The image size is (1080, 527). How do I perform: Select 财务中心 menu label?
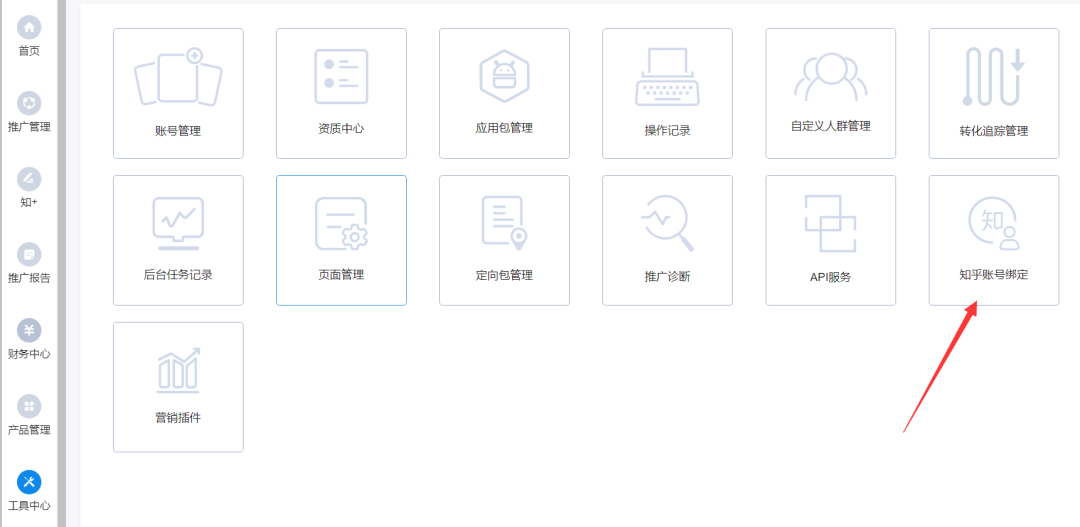29,354
